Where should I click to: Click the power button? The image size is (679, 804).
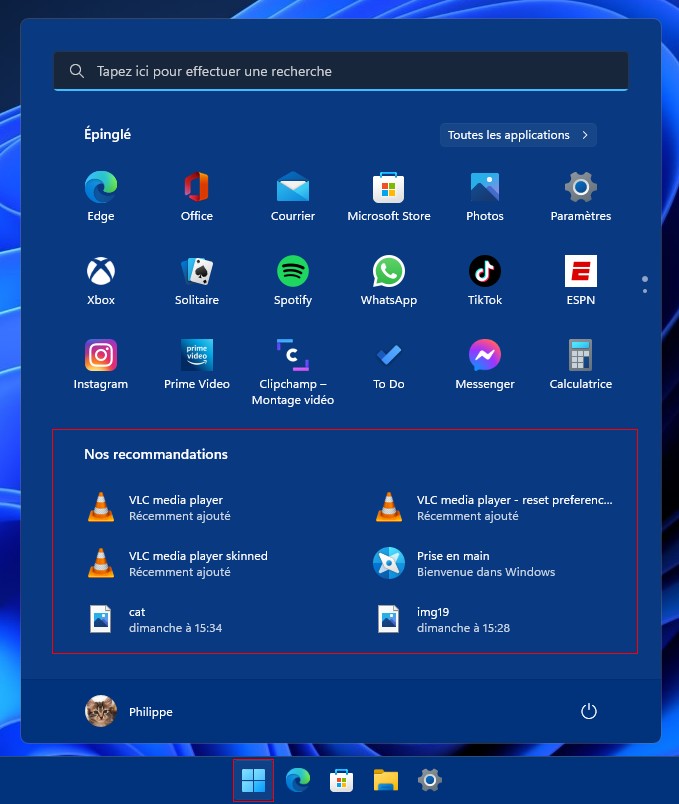click(589, 711)
